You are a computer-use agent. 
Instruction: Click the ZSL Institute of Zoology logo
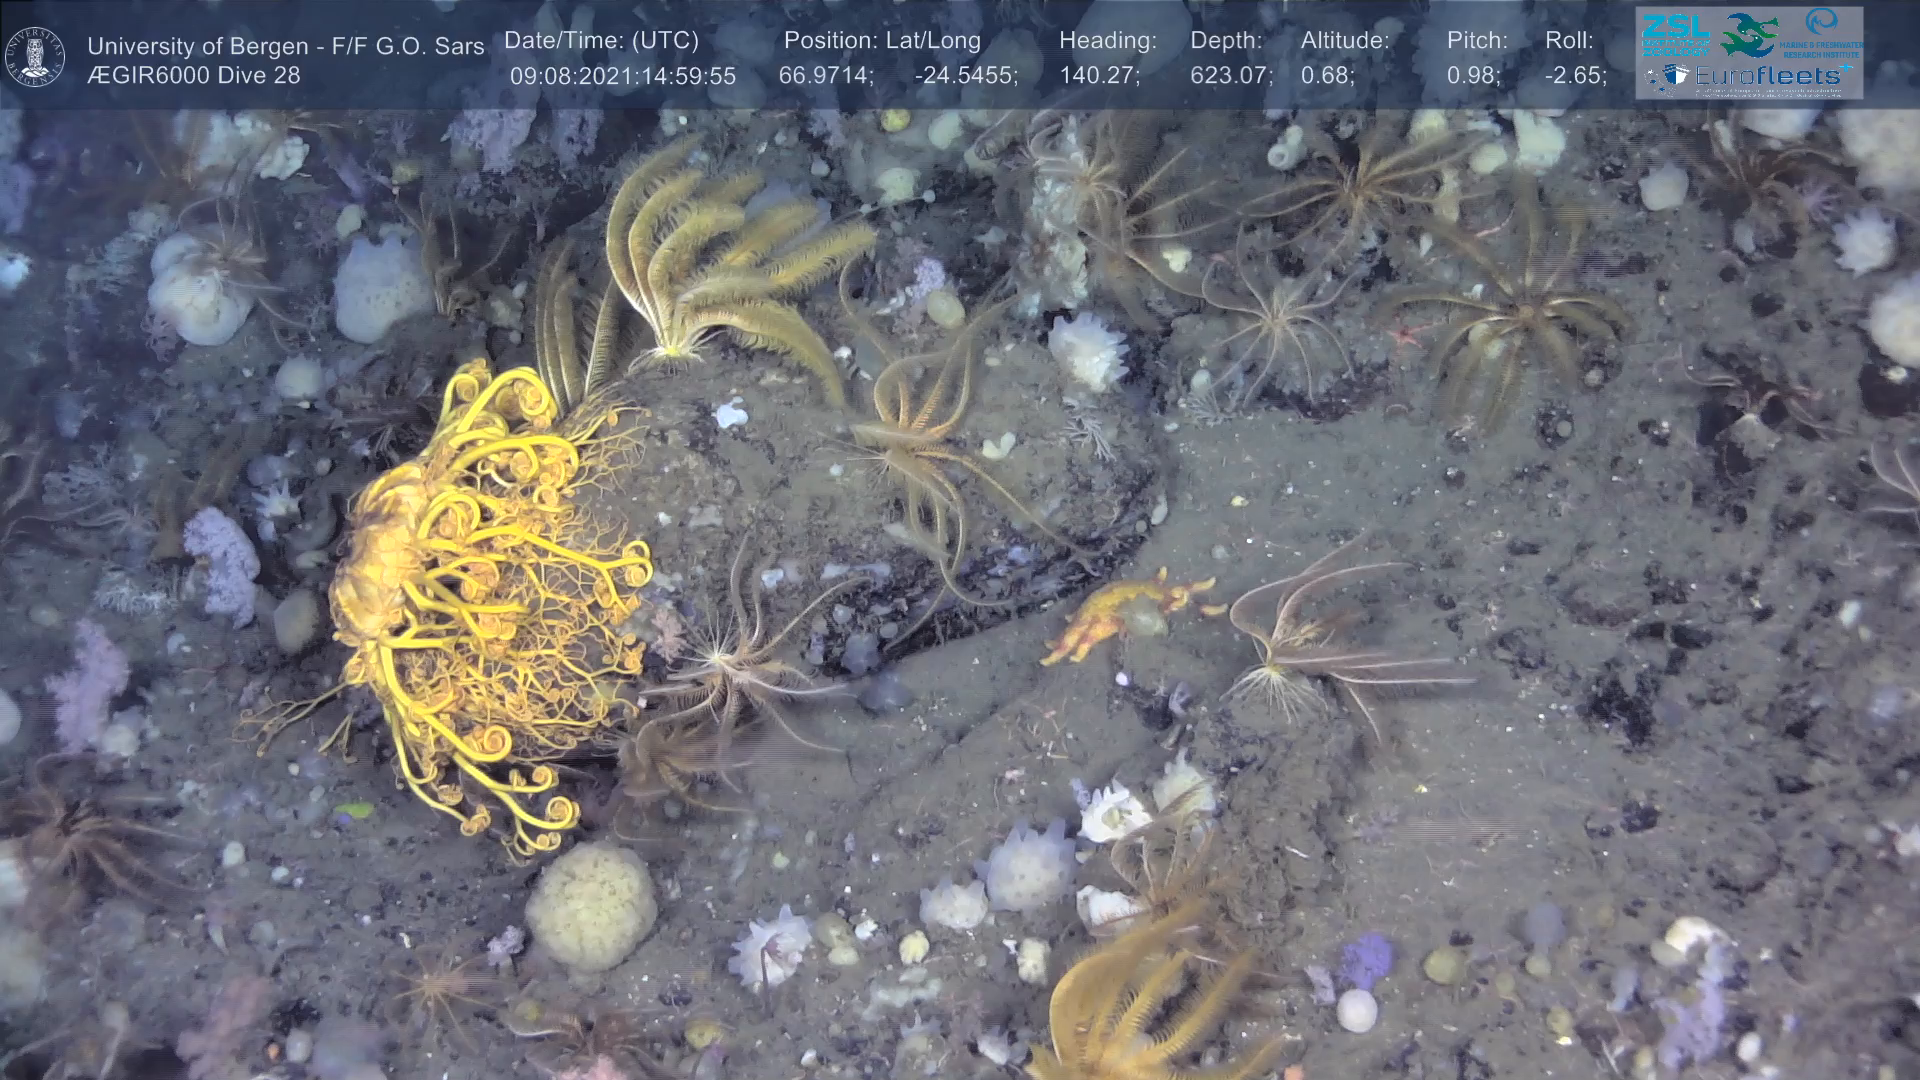point(1675,33)
